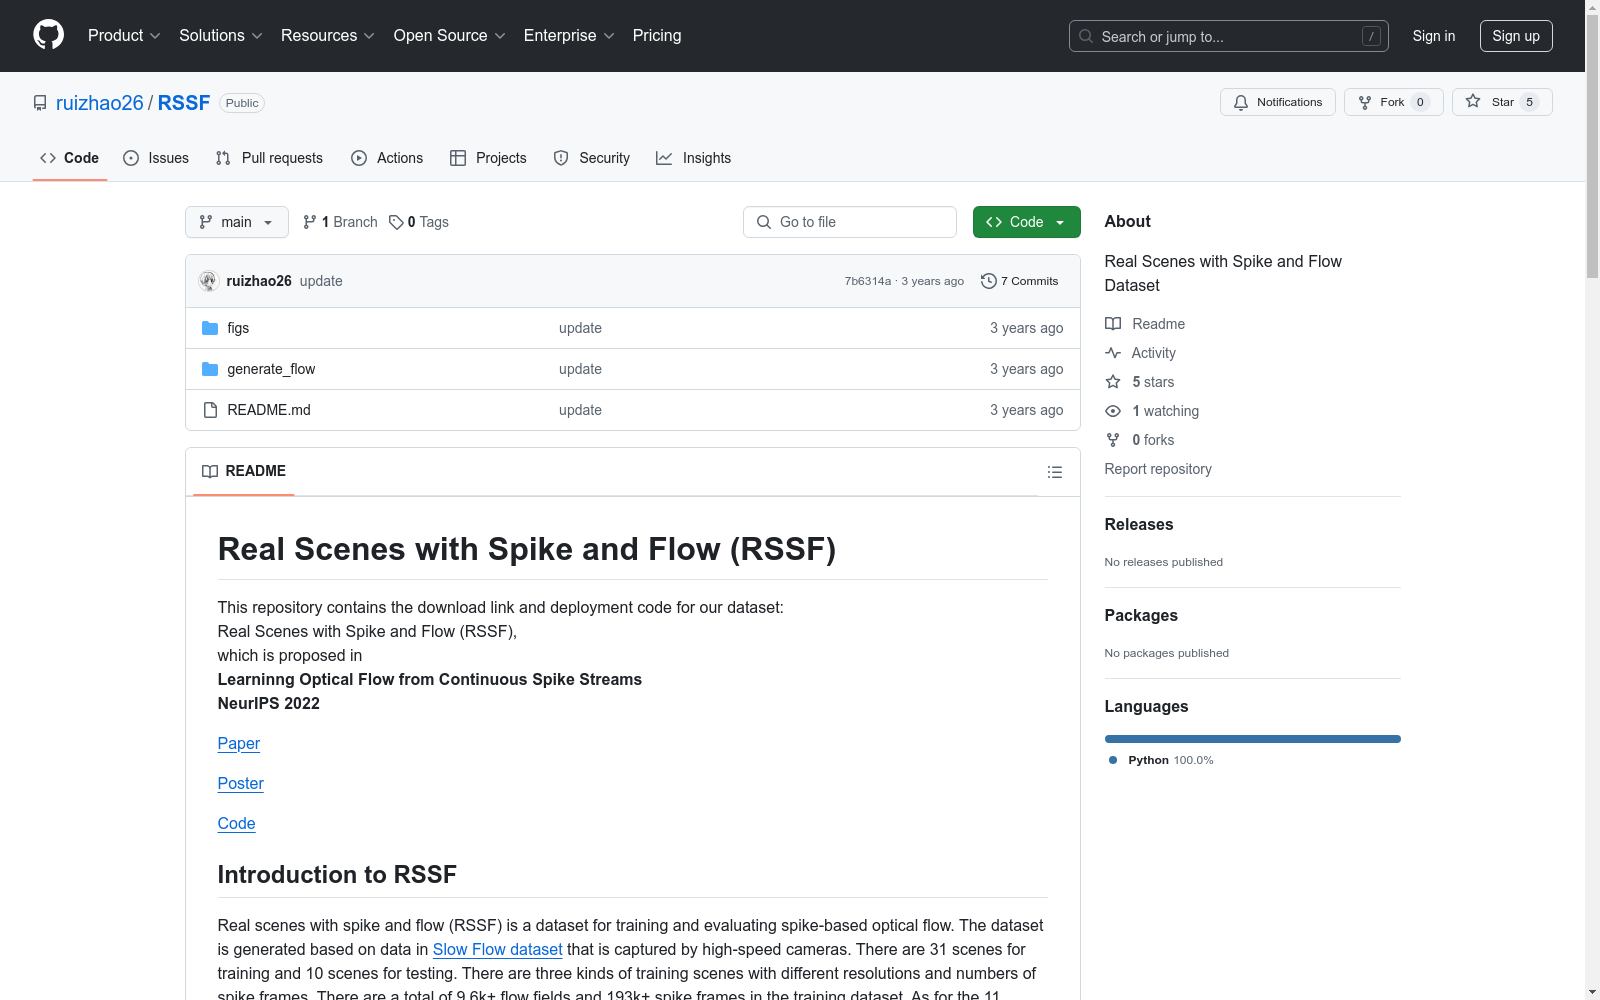Click the Python language color dot
Screen dimensions: 1600x1000
pyautogui.click(x=1113, y=760)
